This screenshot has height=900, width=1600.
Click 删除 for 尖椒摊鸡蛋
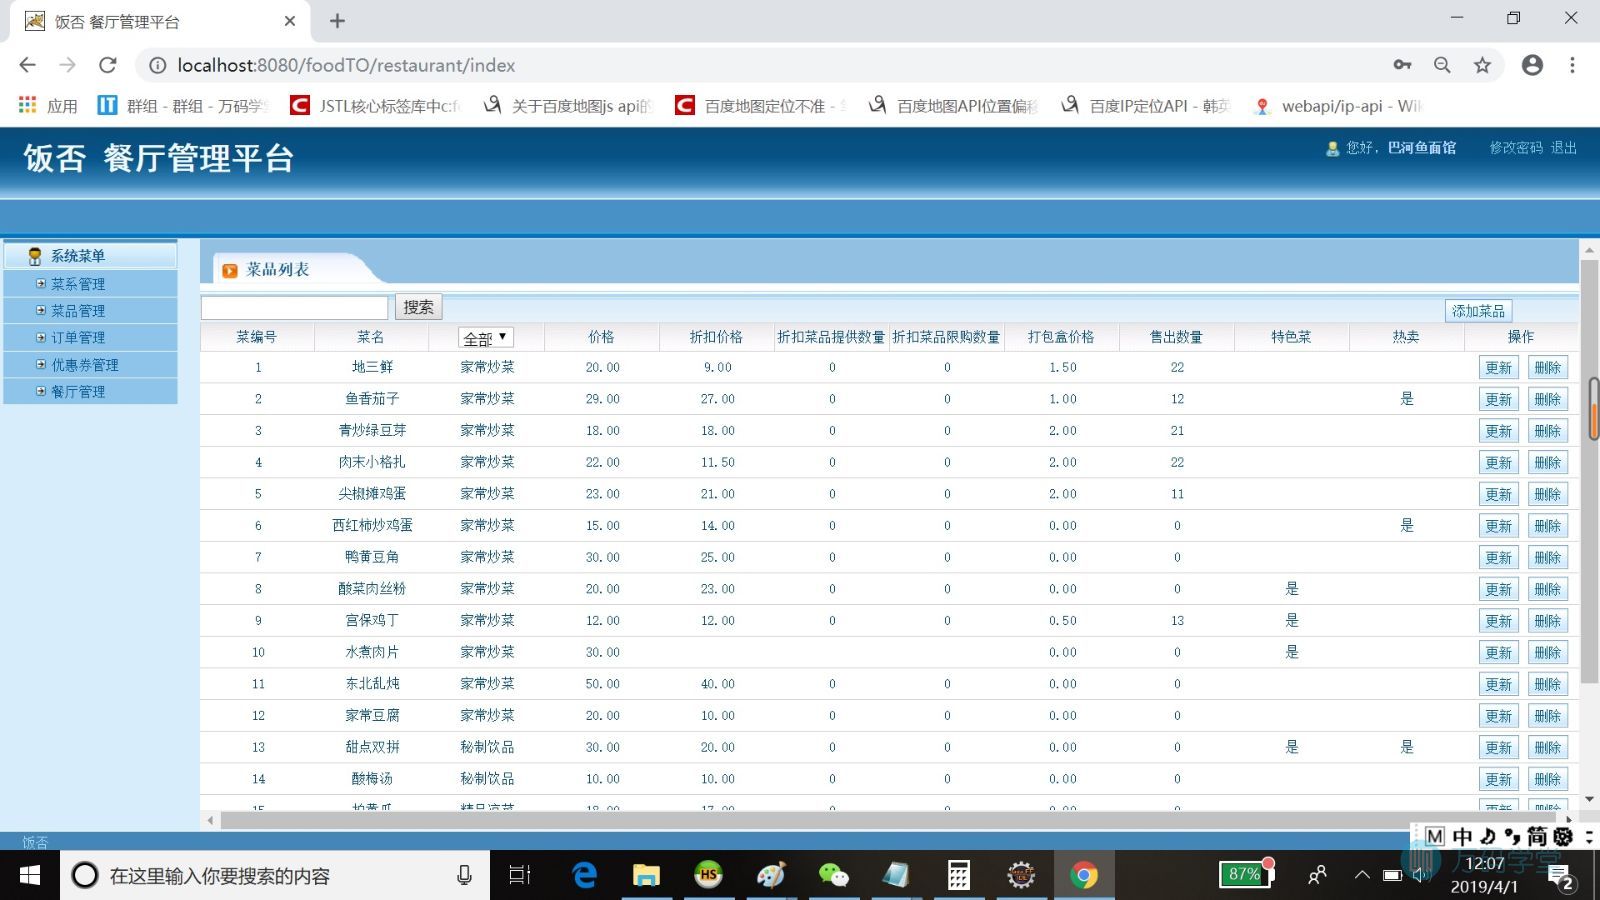click(x=1547, y=495)
